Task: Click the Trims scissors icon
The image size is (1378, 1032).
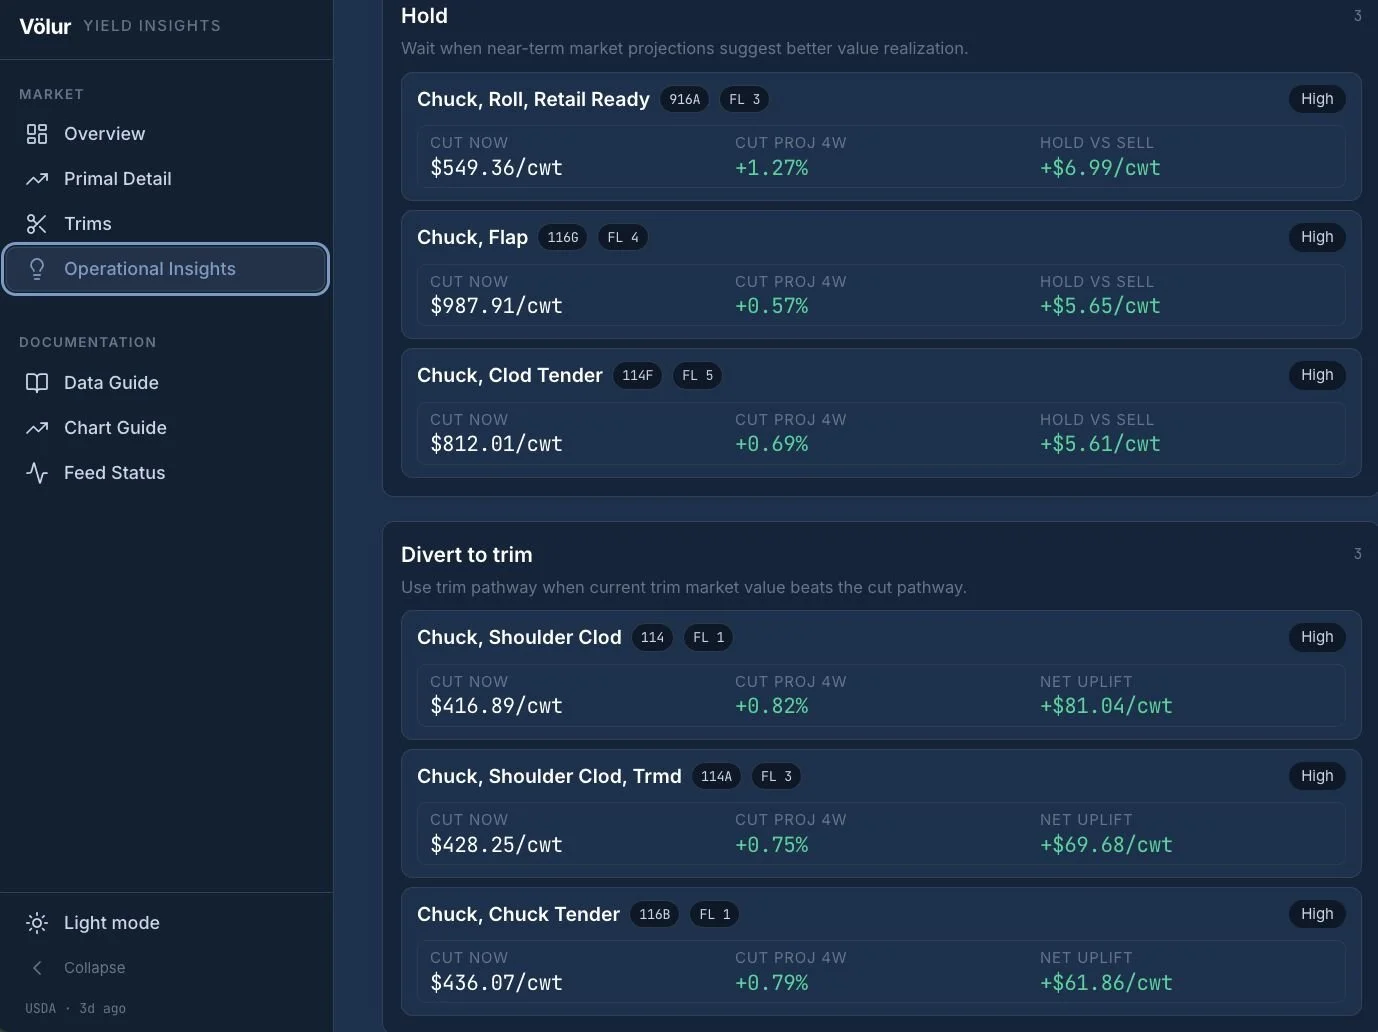Action: [37, 224]
